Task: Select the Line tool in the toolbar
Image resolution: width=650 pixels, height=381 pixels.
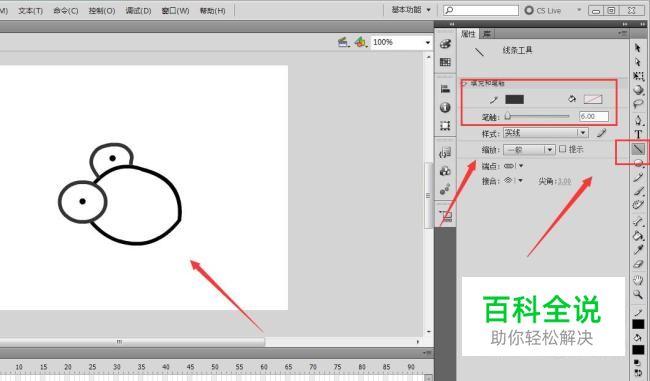Action: click(638, 148)
